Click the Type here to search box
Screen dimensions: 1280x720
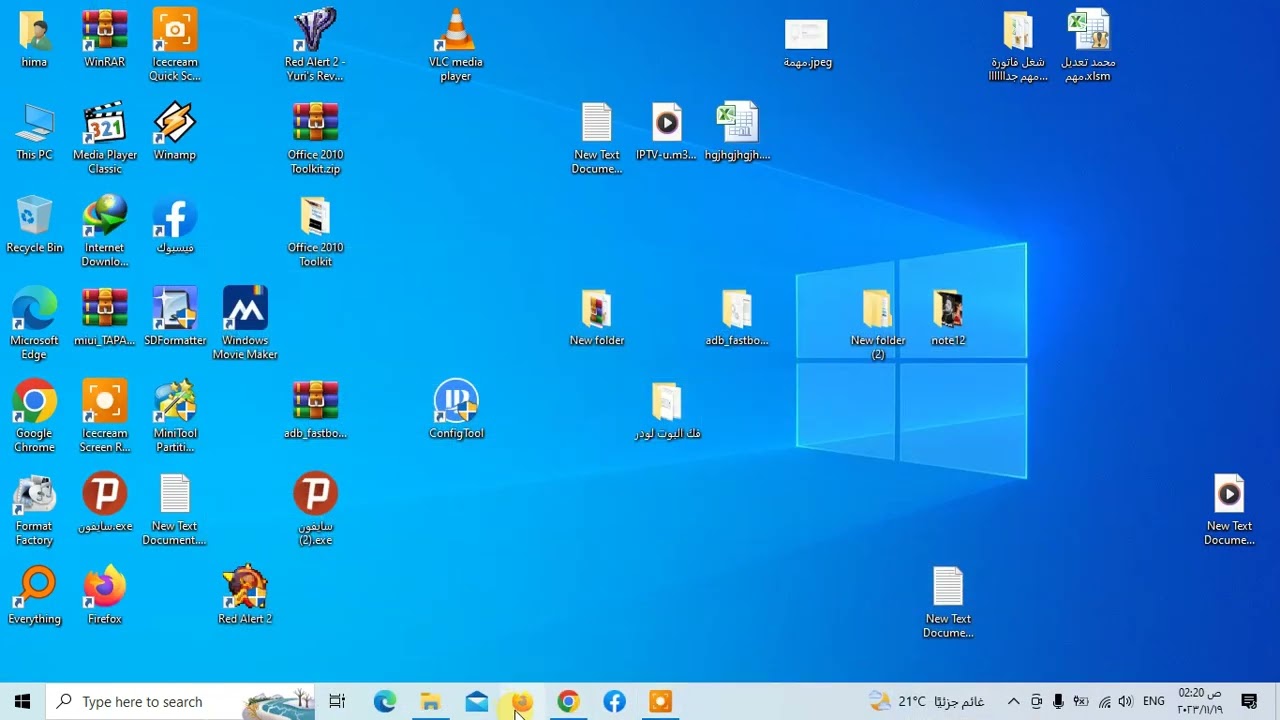tap(181, 702)
